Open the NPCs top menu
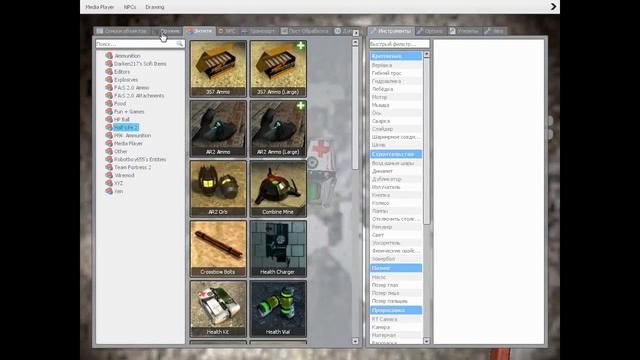The height and width of the screenshot is (360, 640). click(x=130, y=7)
